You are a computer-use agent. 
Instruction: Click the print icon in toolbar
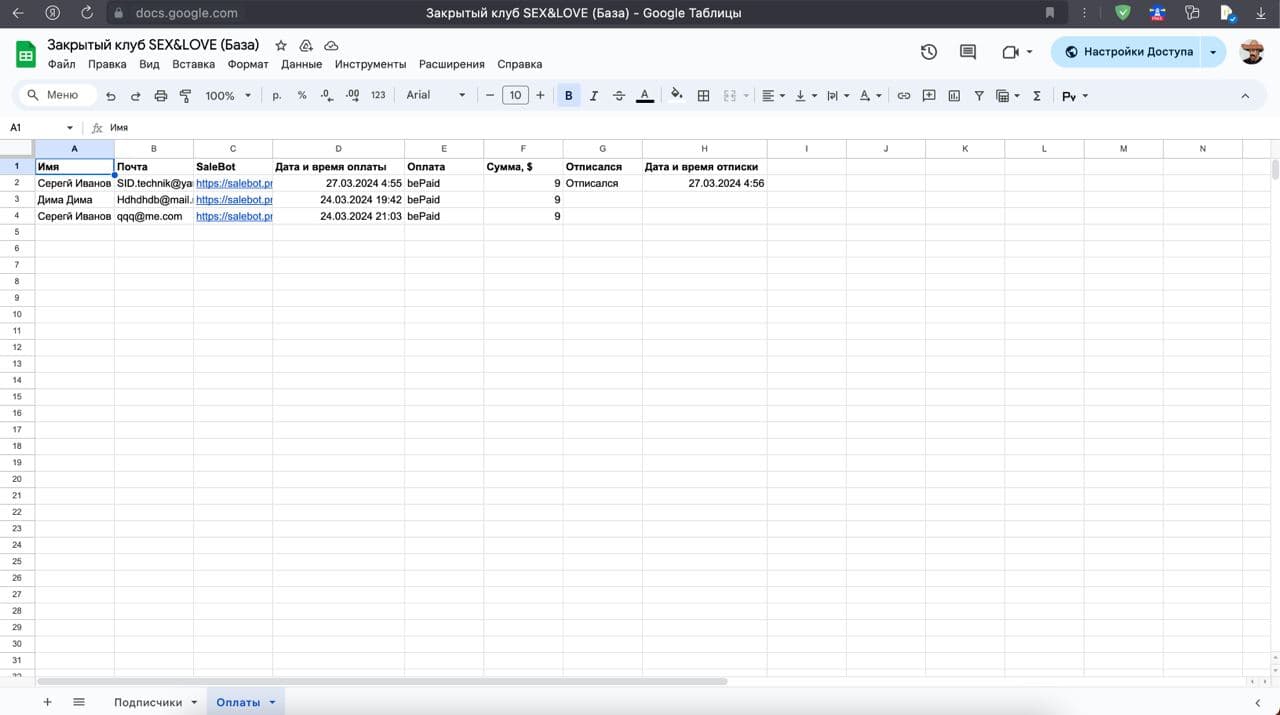(161, 96)
